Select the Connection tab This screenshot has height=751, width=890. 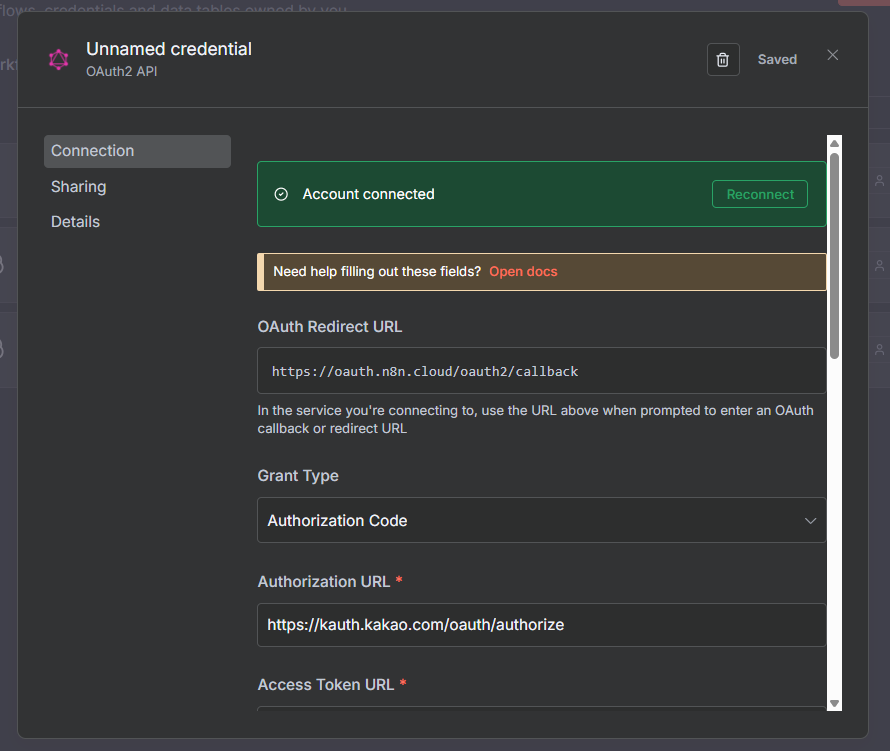[137, 151]
